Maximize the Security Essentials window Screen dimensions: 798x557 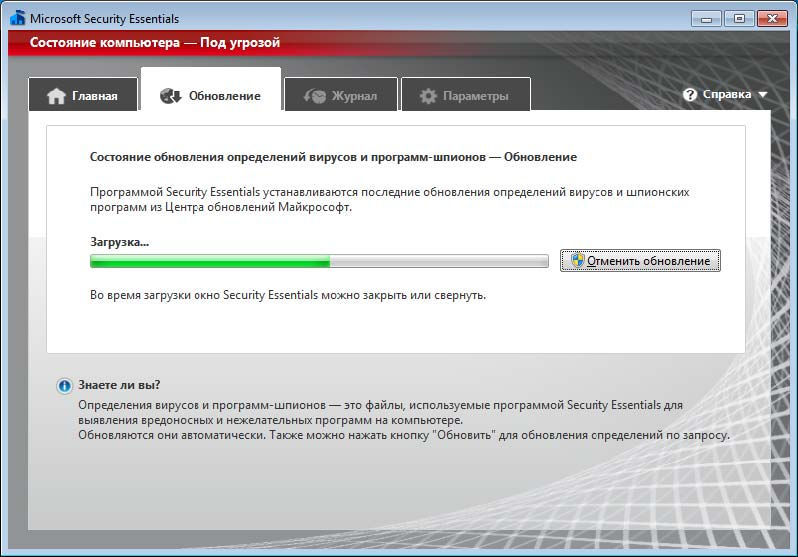(x=738, y=17)
